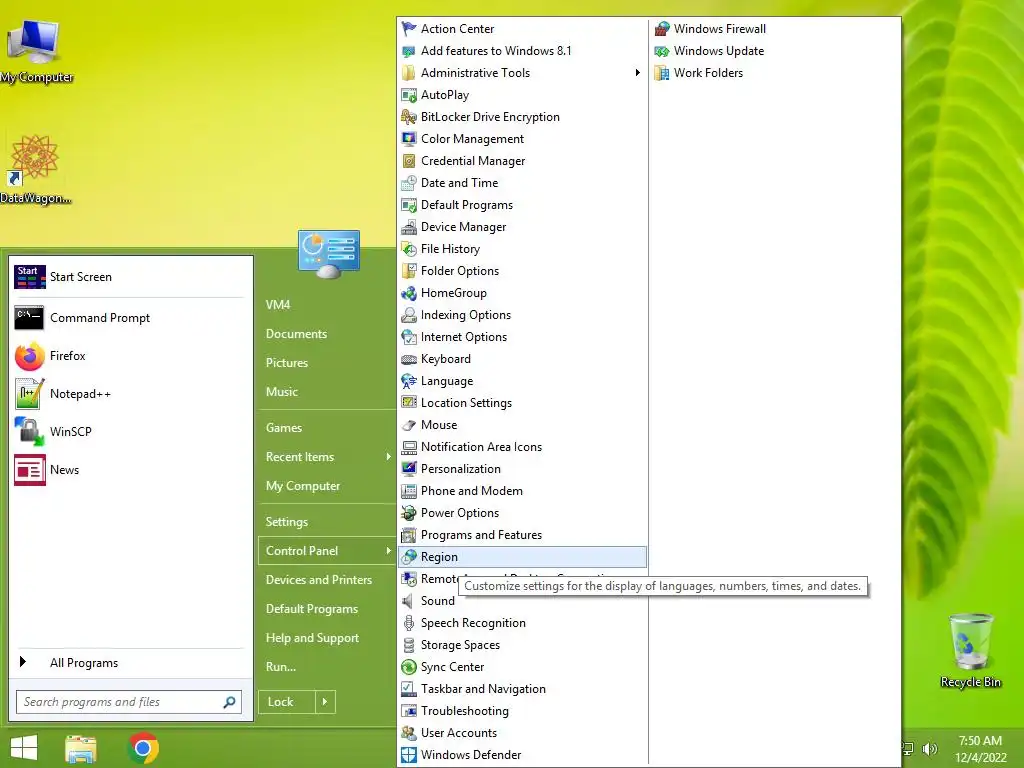
Task: Click the Firefox icon in Start menu
Action: [x=29, y=356]
